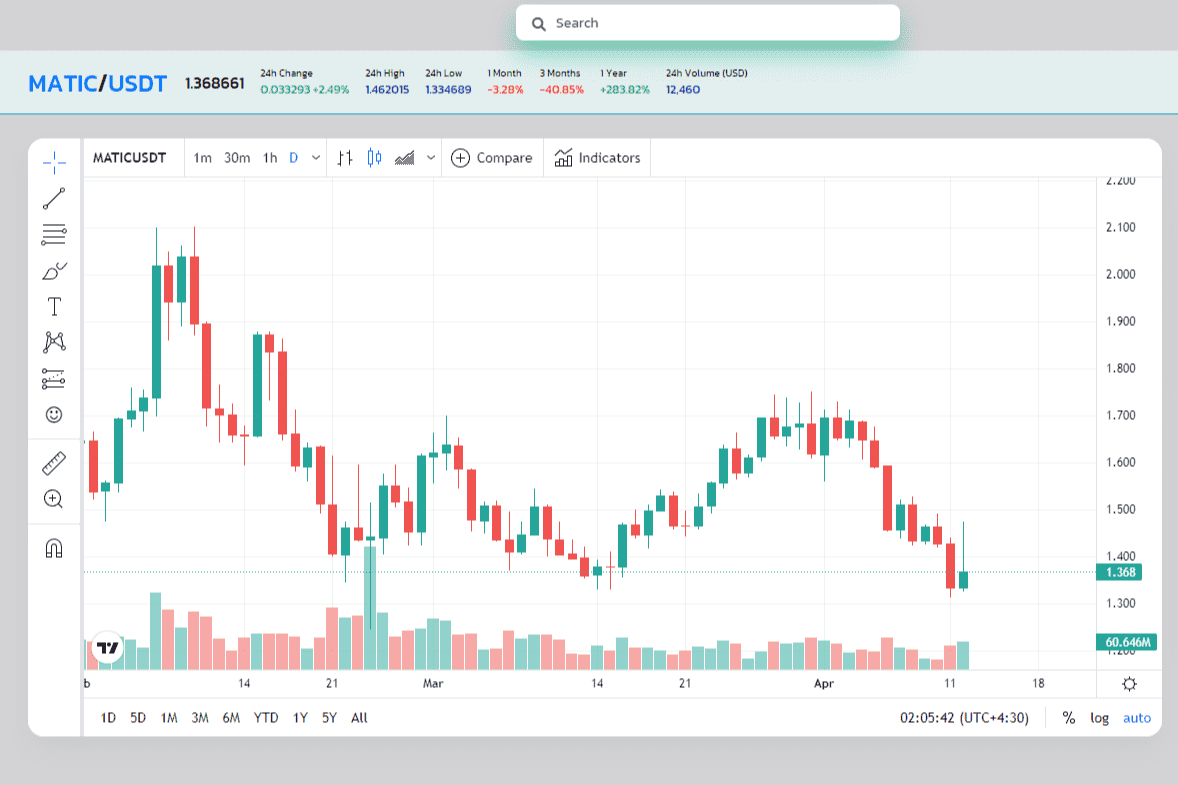Image resolution: width=1178 pixels, height=785 pixels.
Task: Select the crosshair cursor tool
Action: pyautogui.click(x=54, y=162)
